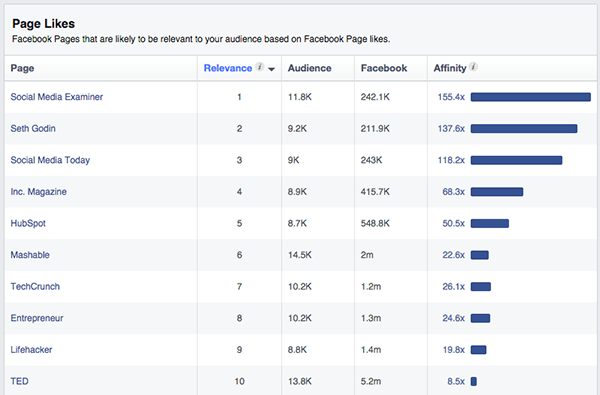Image resolution: width=600 pixels, height=395 pixels.
Task: Click the 24.6x affinity bar
Action: pos(480,318)
